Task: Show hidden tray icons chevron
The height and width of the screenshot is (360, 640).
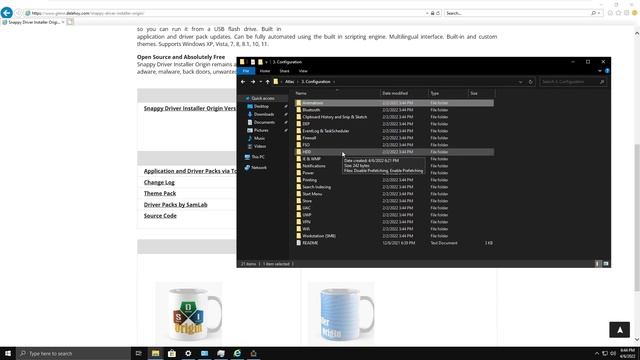Action: (597, 353)
